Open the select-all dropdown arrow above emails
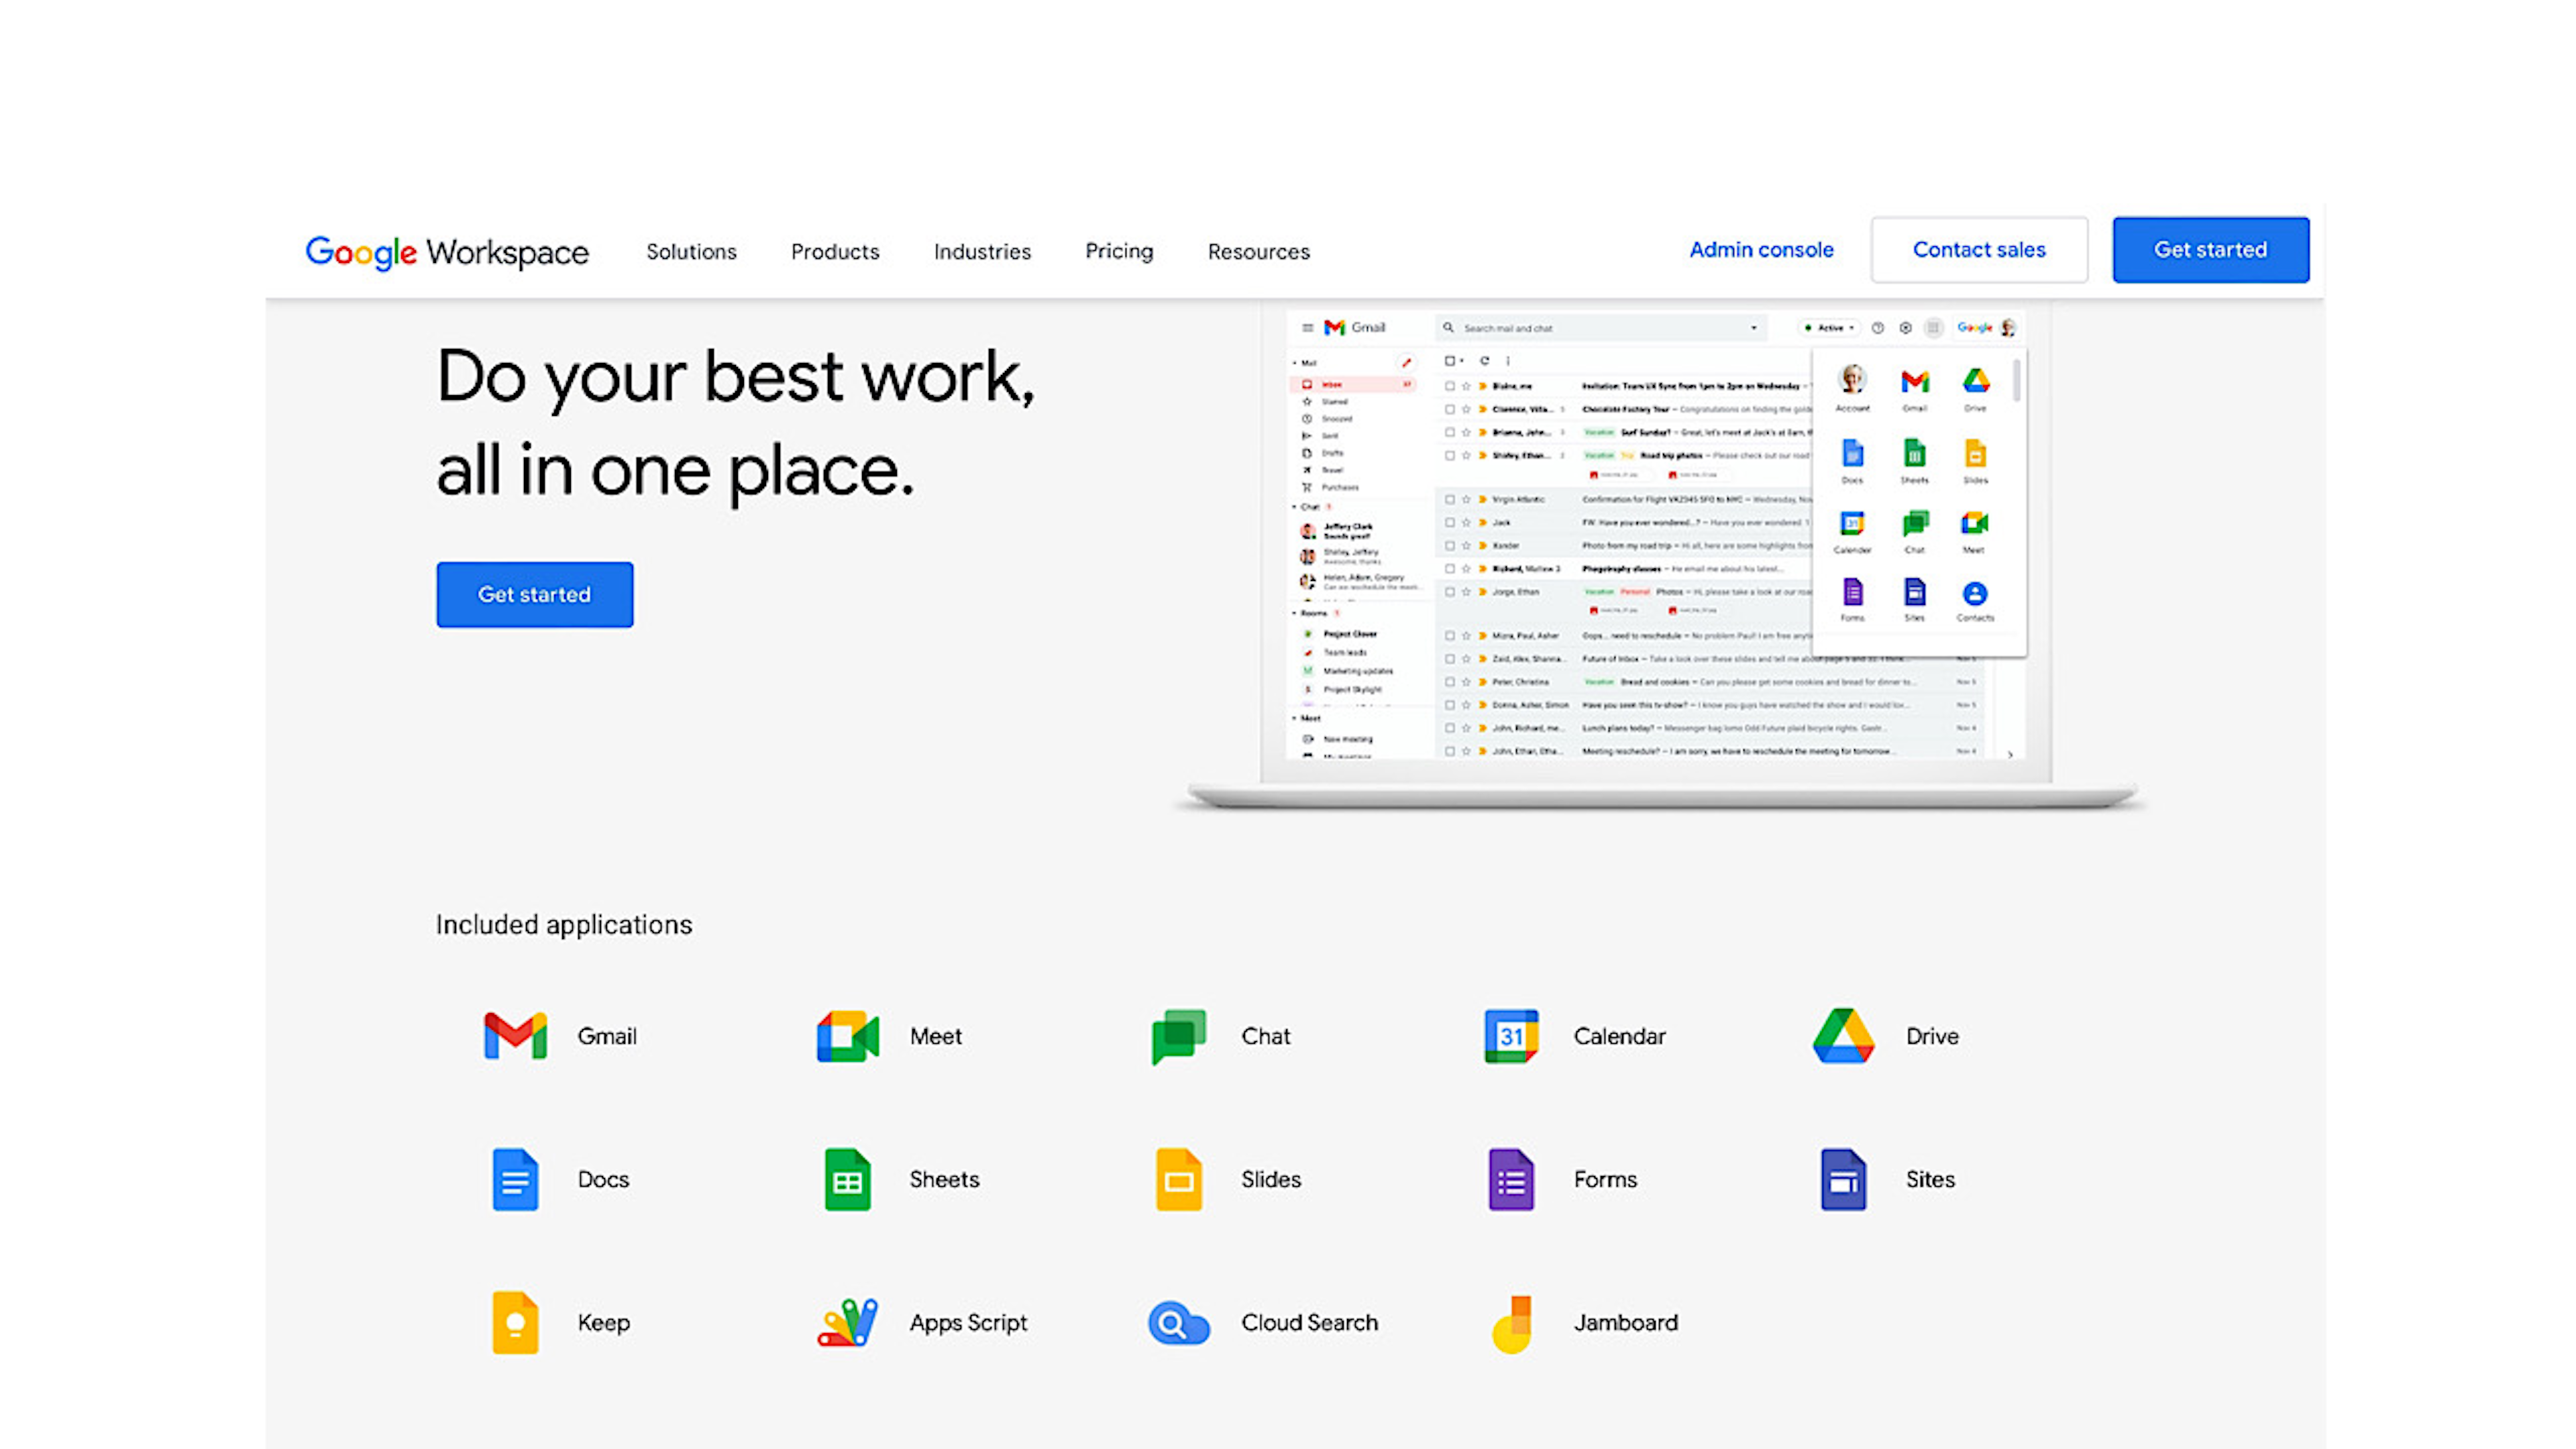 coord(1461,361)
